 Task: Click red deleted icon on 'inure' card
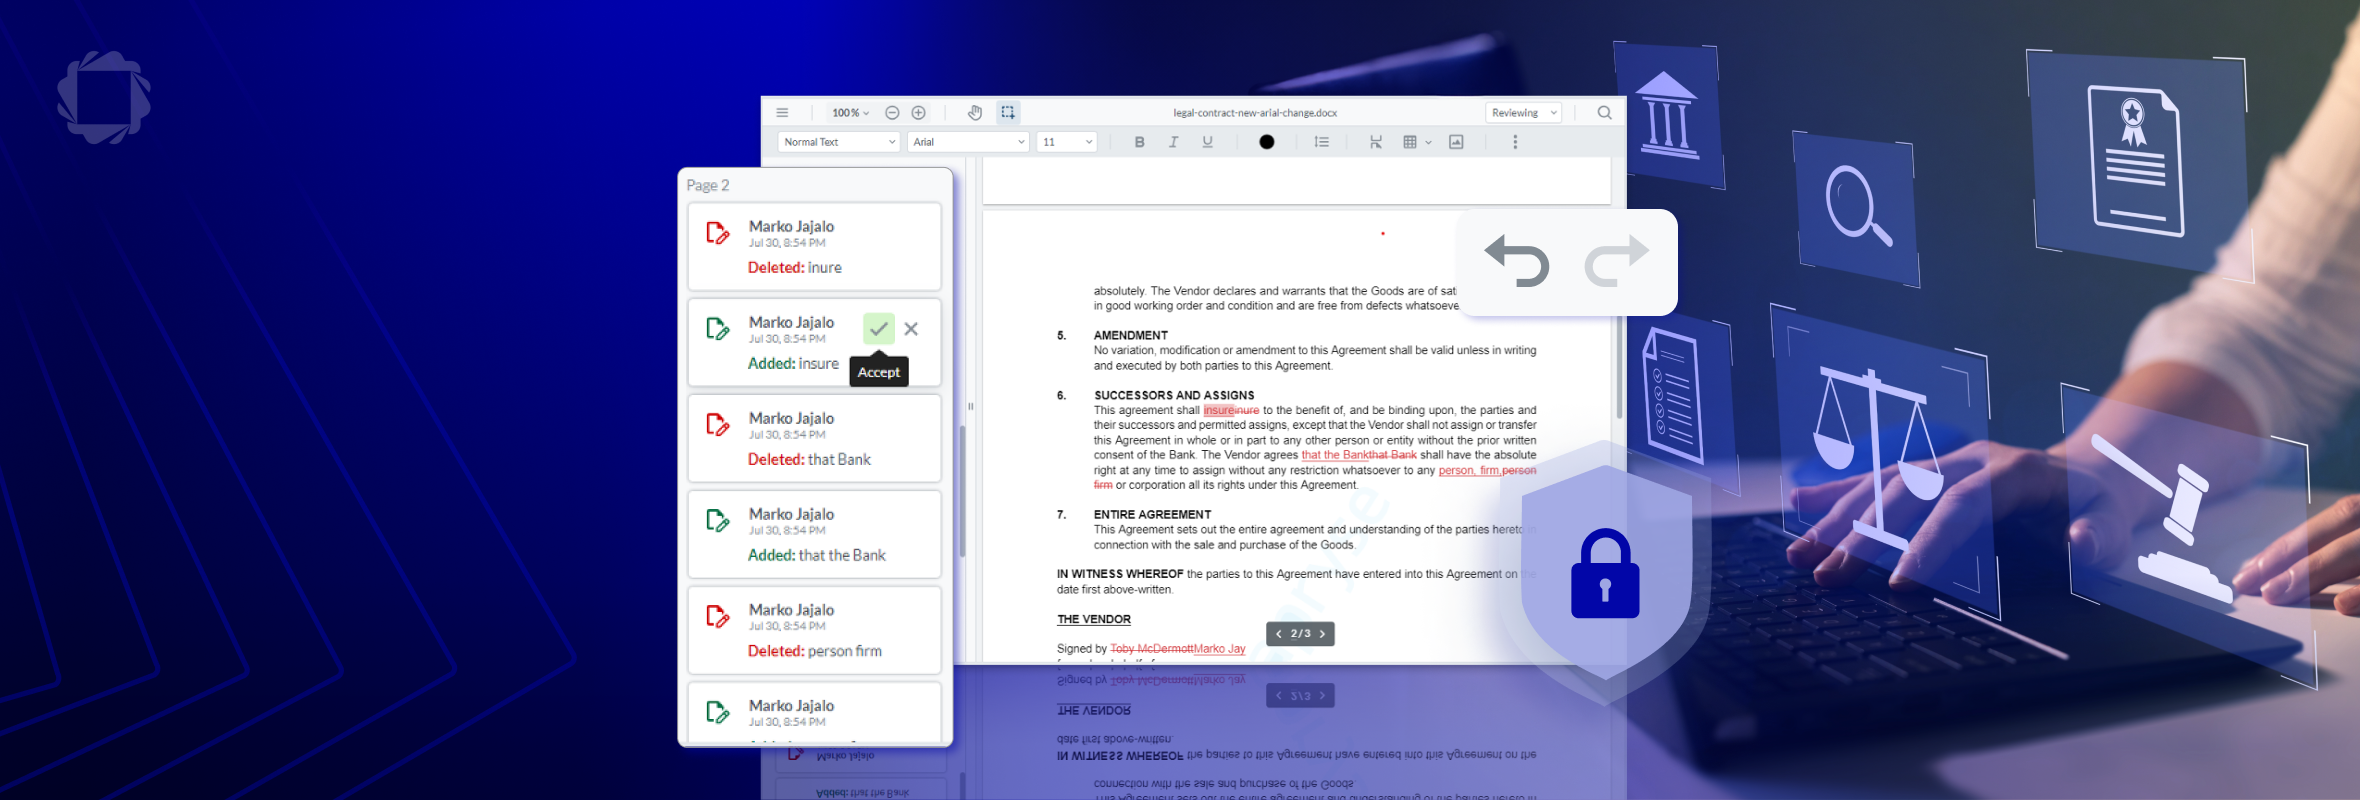(717, 233)
